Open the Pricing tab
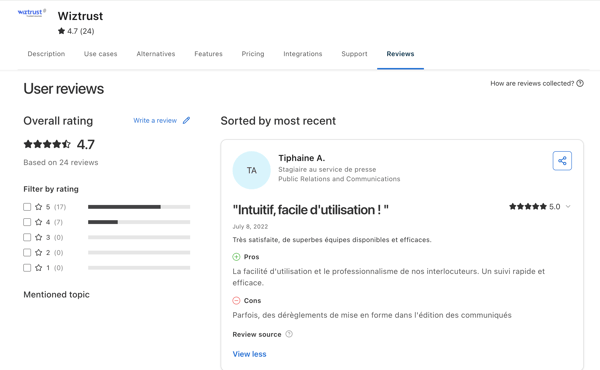Viewport: 600px width, 370px height. 253,54
